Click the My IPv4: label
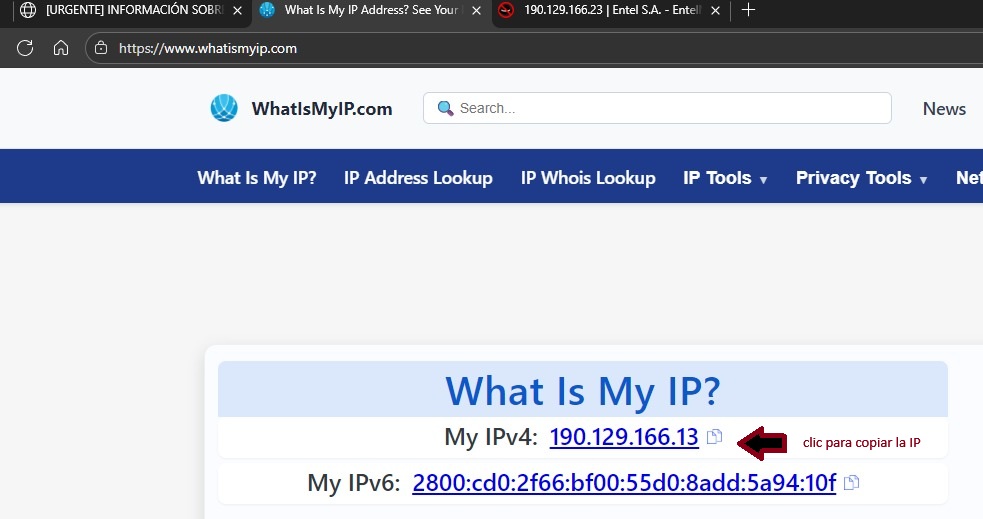The width and height of the screenshot is (983, 519). pos(491,436)
